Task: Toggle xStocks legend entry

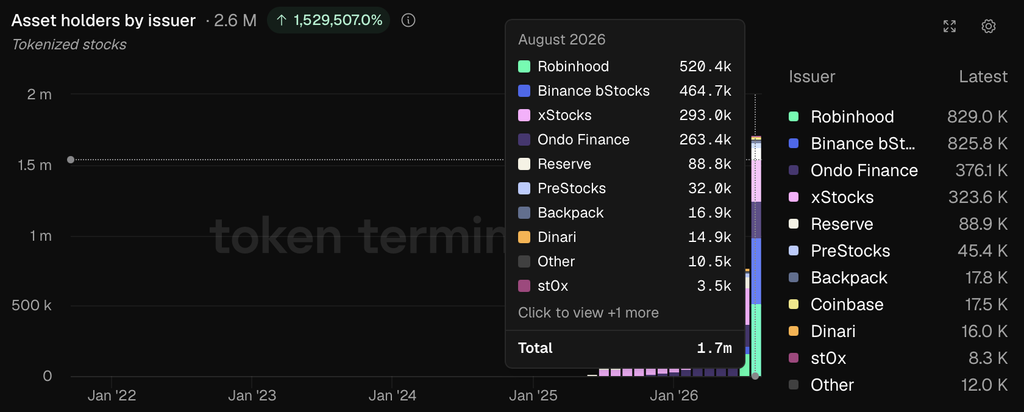Action: pyautogui.click(x=898, y=197)
